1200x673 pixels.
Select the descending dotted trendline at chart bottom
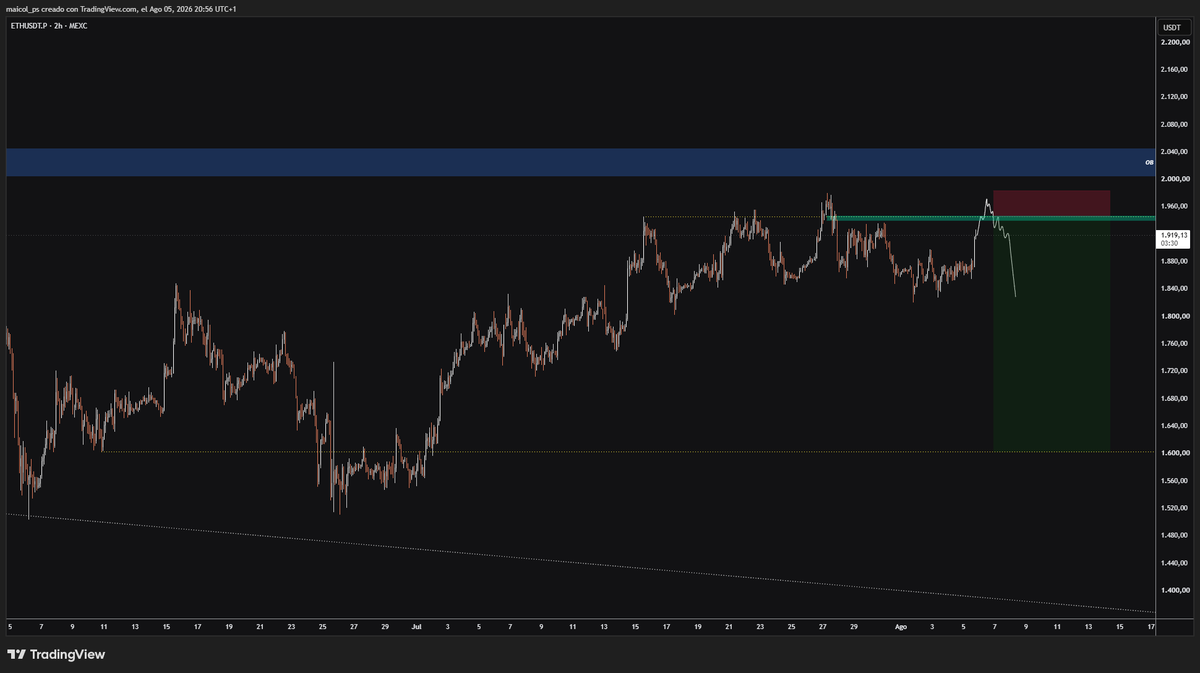click(580, 562)
